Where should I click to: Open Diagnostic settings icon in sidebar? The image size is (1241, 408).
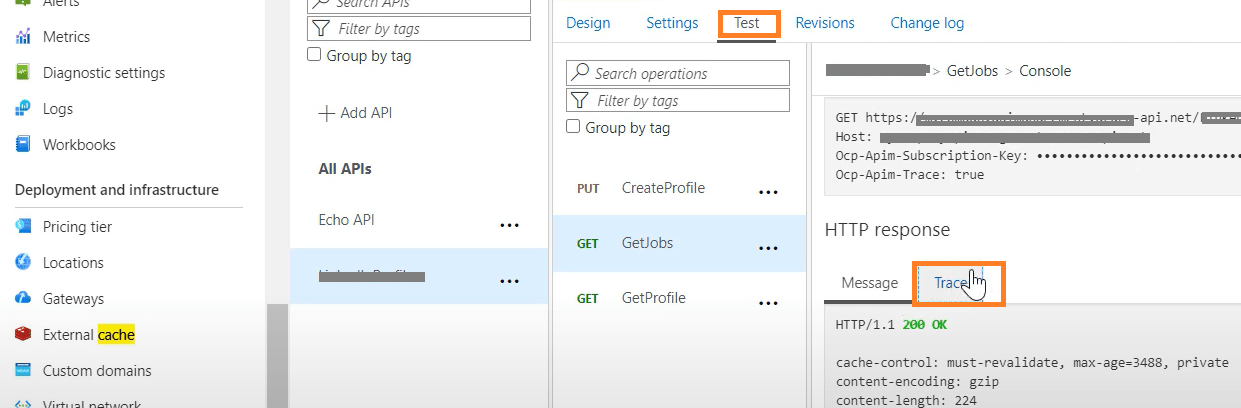click(23, 73)
